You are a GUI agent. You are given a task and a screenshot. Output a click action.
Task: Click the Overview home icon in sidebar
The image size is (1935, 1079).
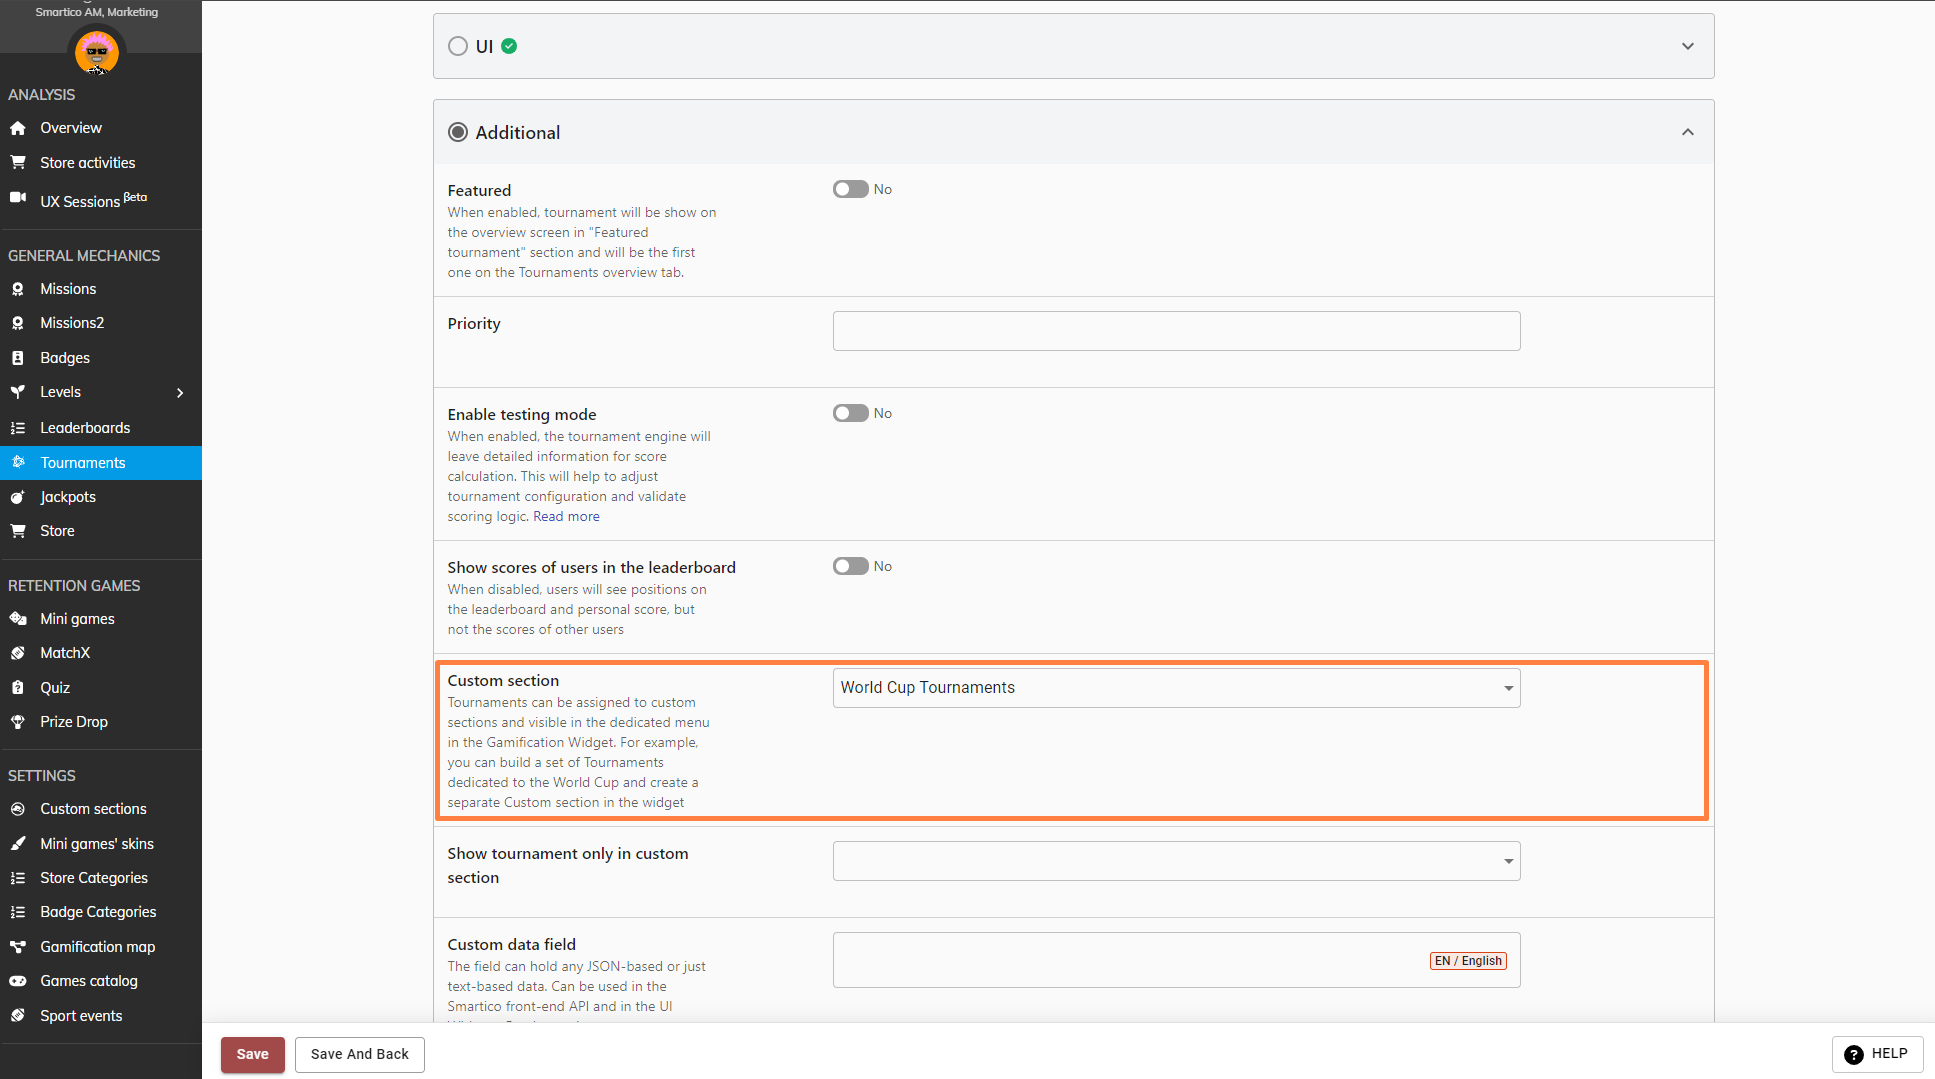click(x=18, y=128)
